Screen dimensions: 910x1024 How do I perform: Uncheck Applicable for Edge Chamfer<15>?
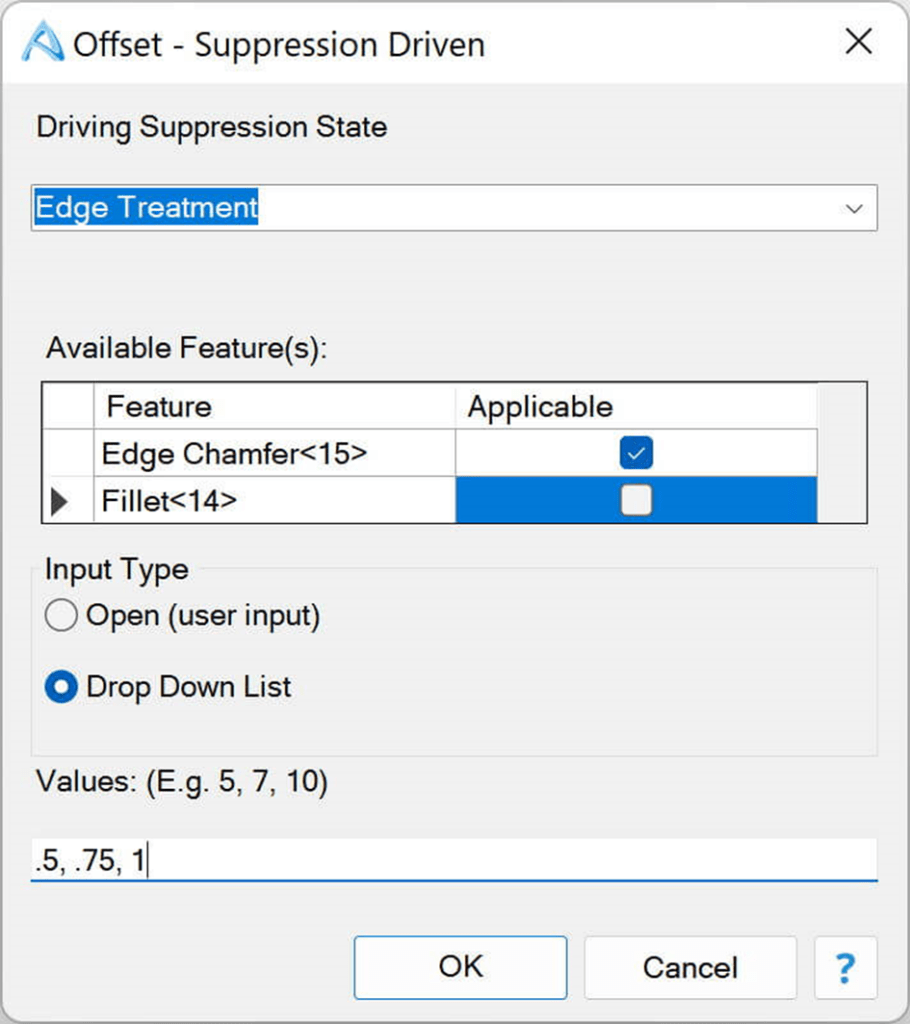pyautogui.click(x=636, y=454)
